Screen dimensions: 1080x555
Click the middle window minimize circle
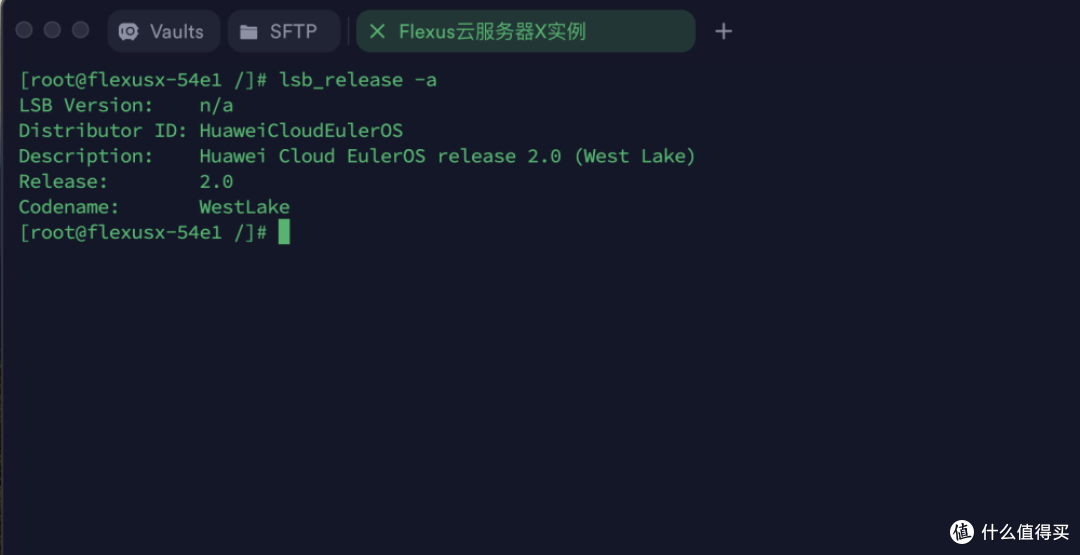coord(52,30)
